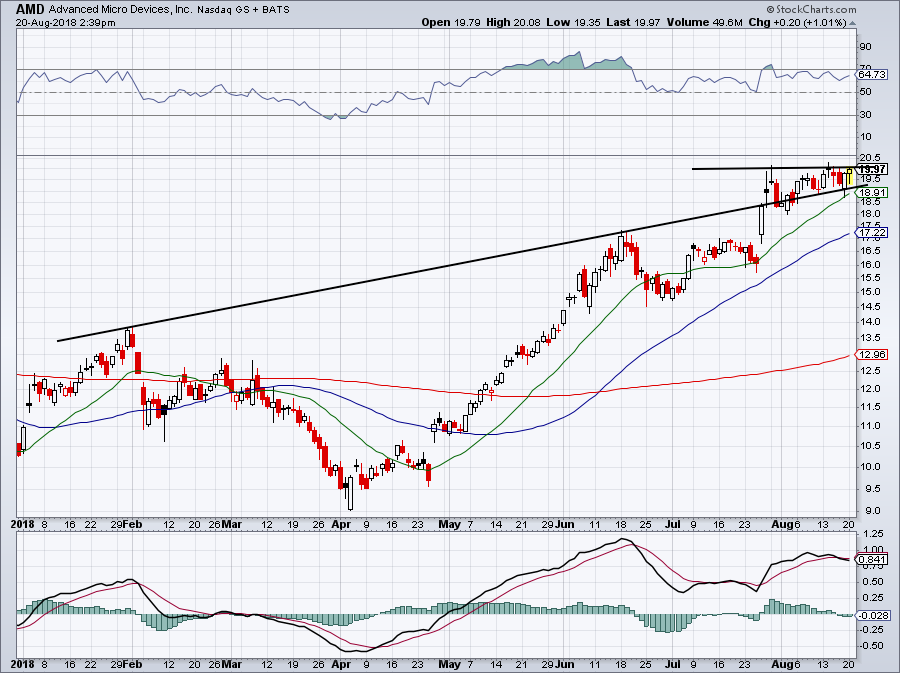Screen dimensions: 900x673
Task: Click the Nasdaq GS + BATS exchange label
Action: 243,10
